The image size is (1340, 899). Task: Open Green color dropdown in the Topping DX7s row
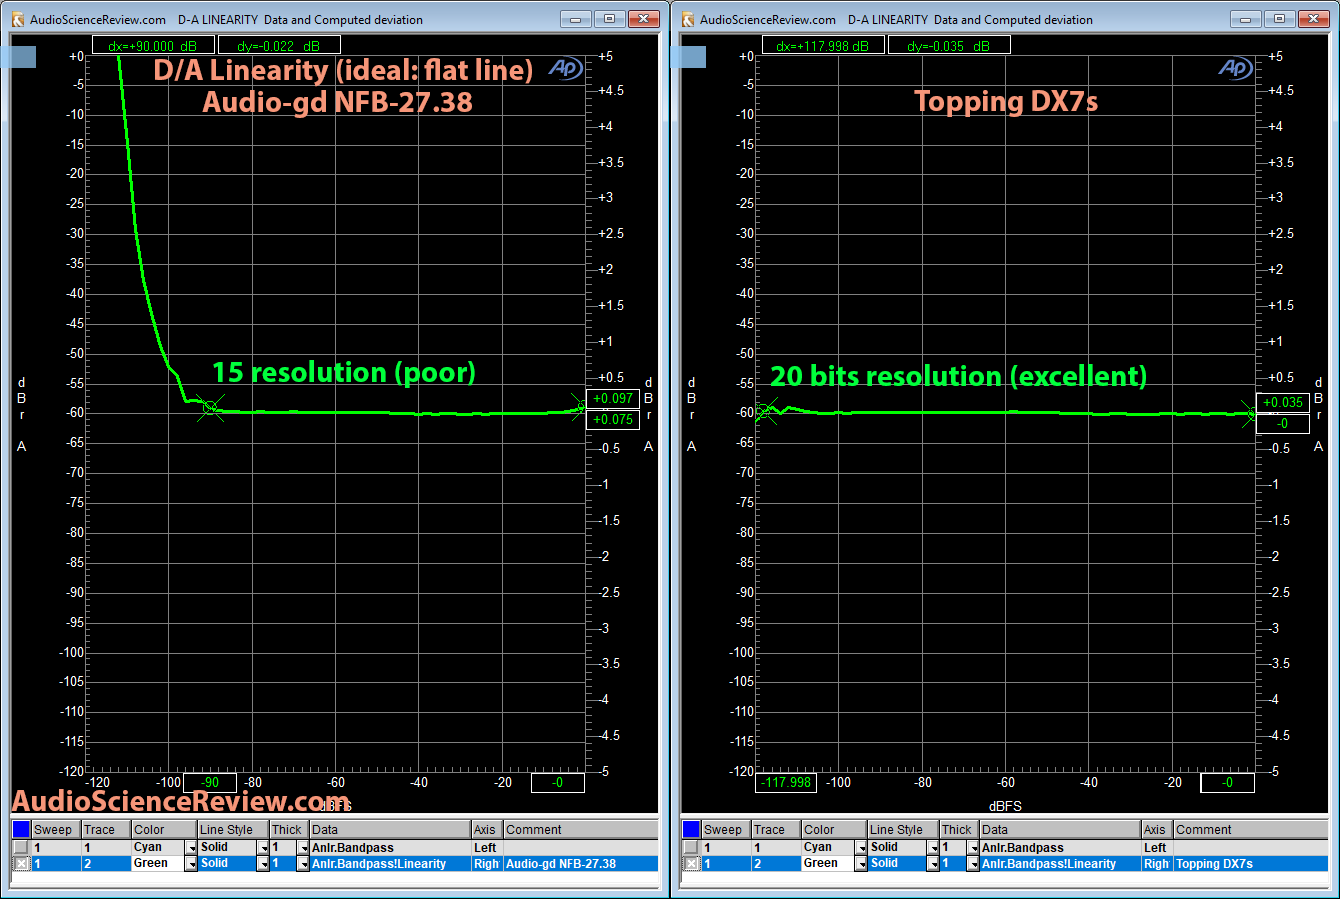[861, 864]
